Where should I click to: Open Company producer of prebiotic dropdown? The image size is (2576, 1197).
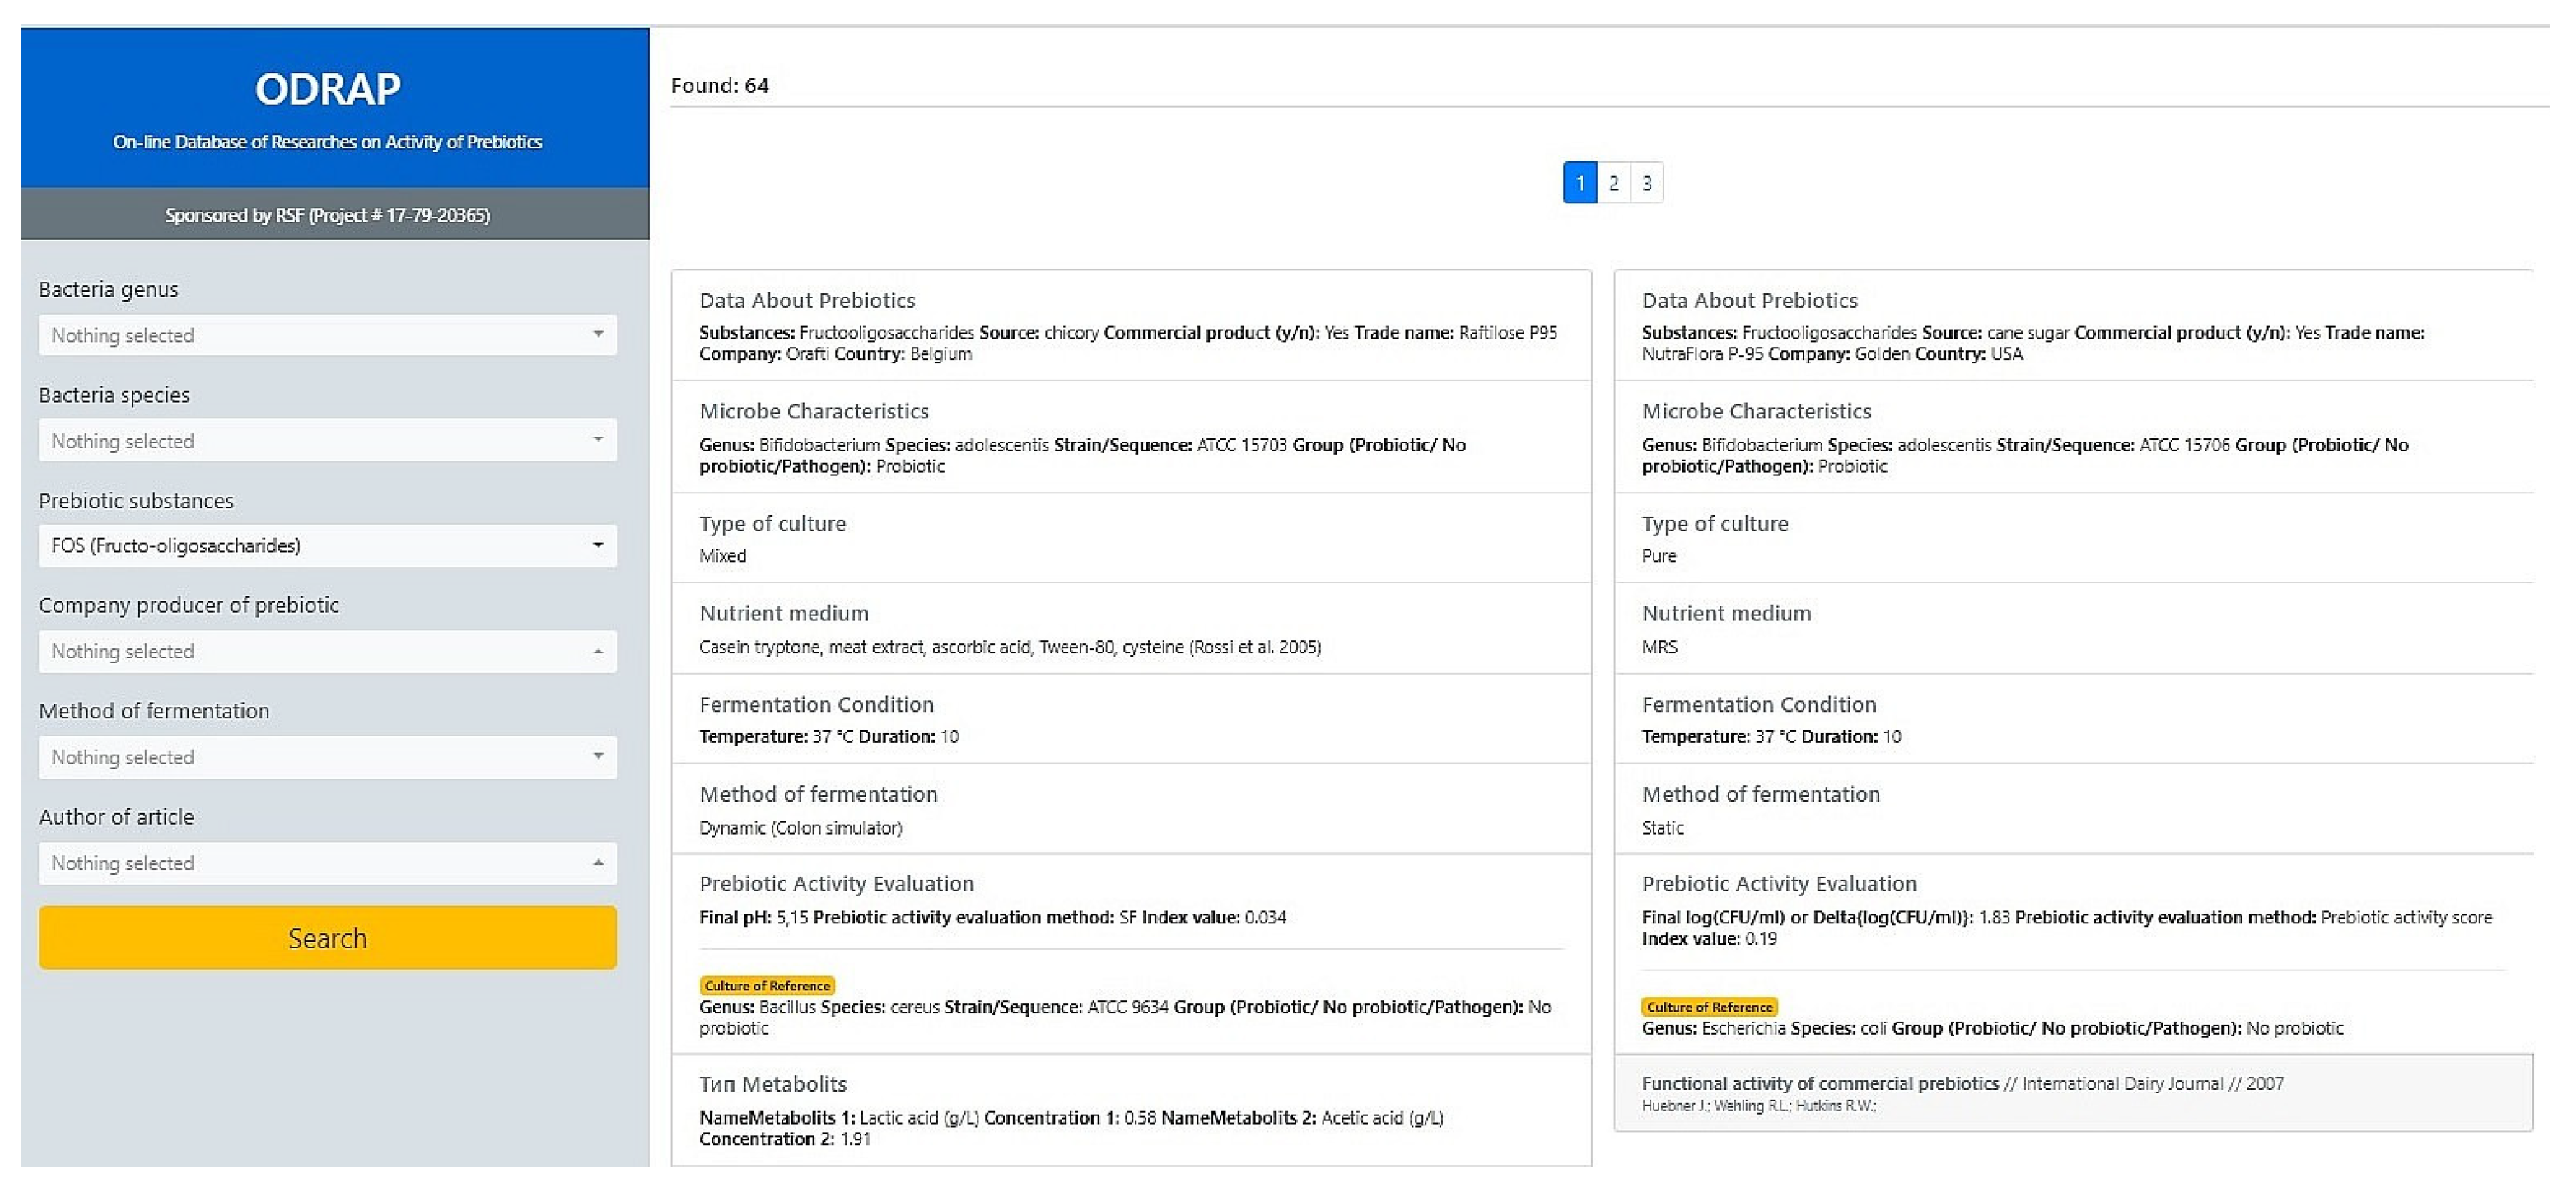tap(327, 652)
